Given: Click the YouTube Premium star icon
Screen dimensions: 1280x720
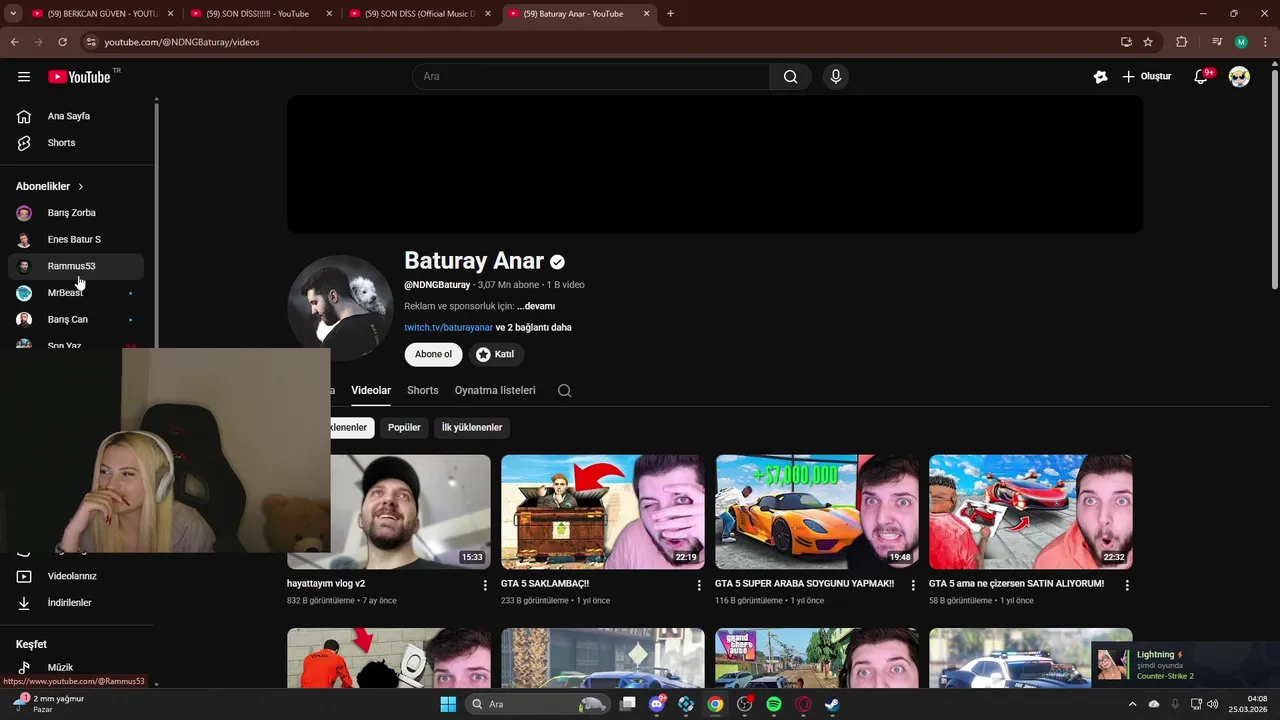Looking at the screenshot, I should point(1101,77).
